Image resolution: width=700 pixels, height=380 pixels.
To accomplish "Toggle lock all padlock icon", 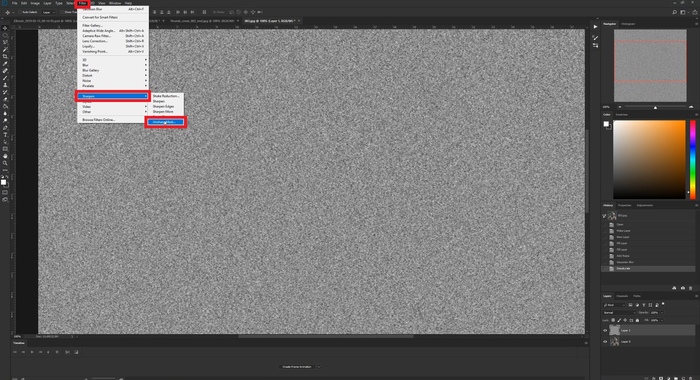I will point(638,320).
